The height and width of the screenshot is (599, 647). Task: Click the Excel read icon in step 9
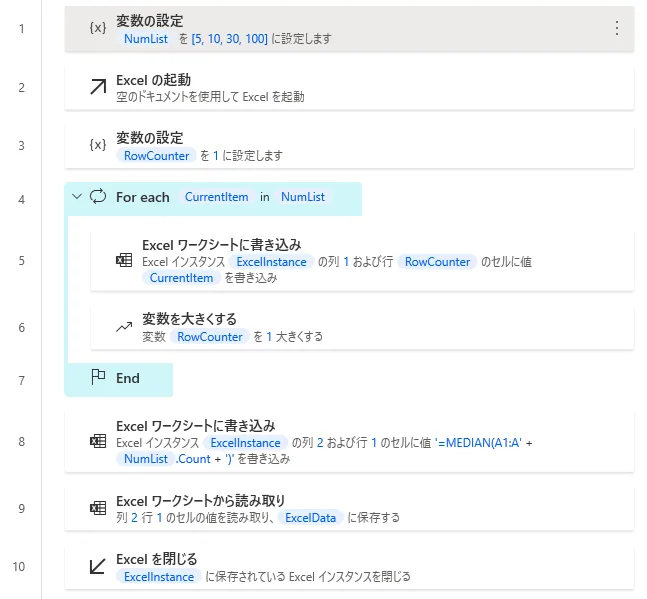tap(98, 508)
